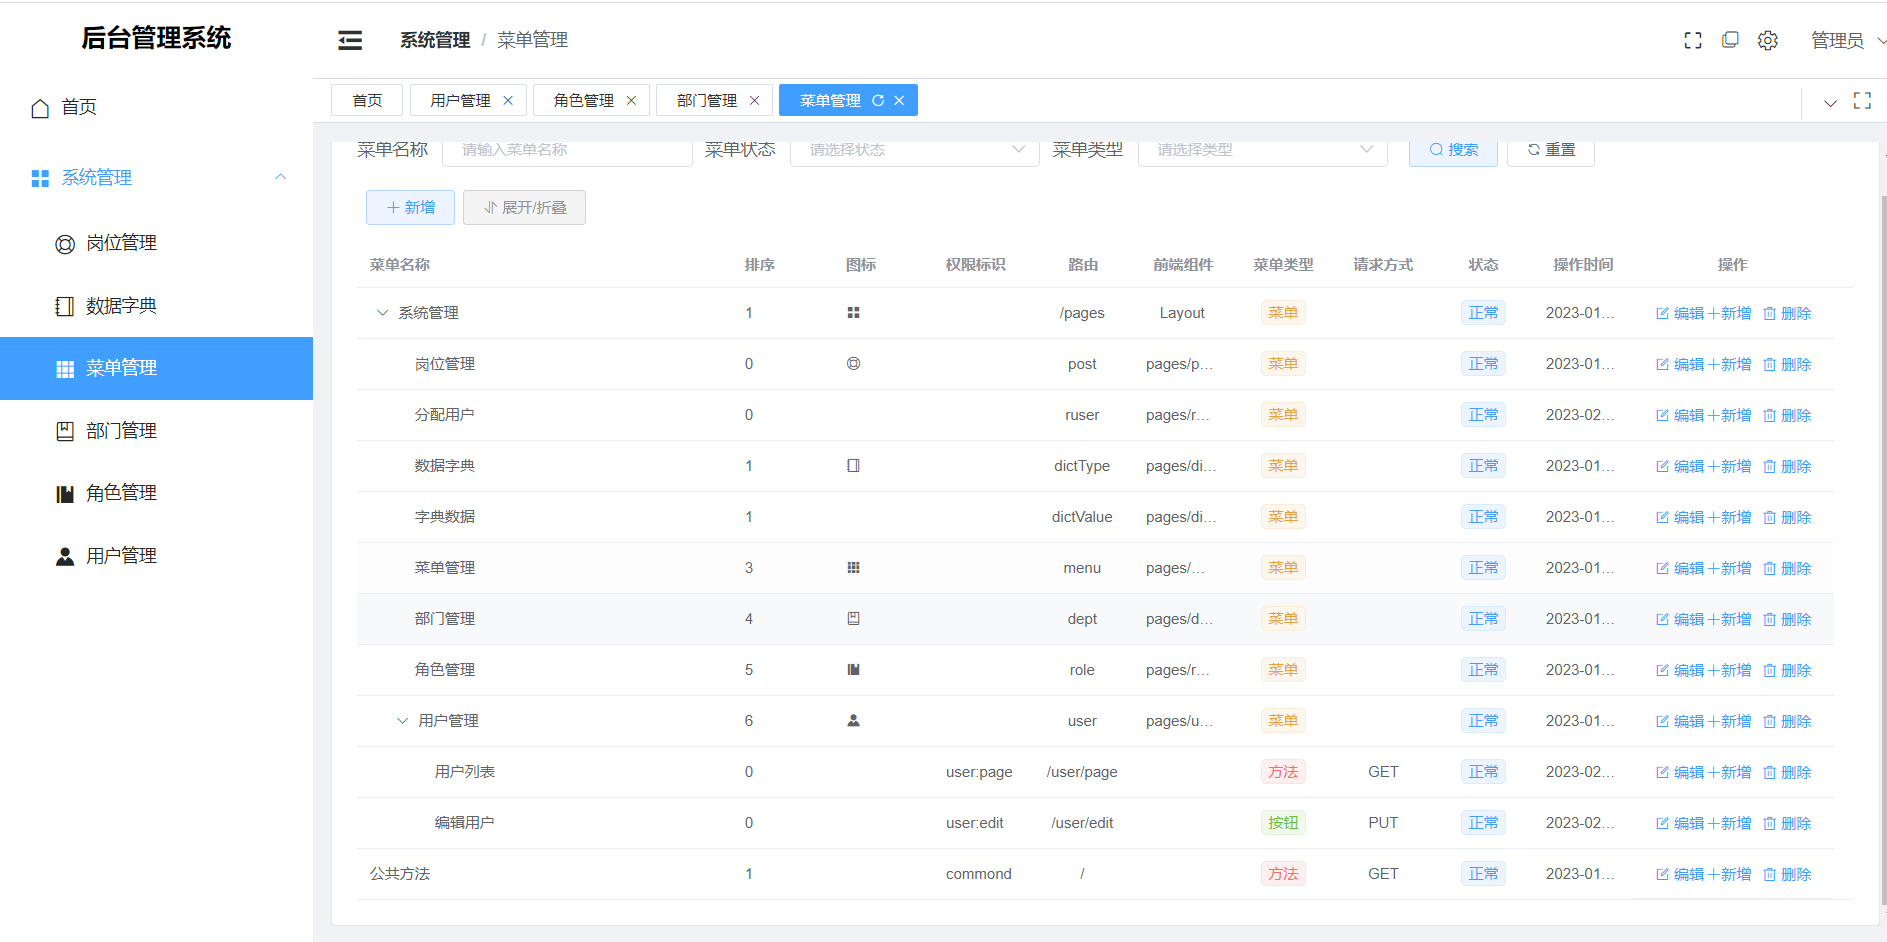The image size is (1887, 942).
Task: Collapse the 系统管理 table row
Action: 382,313
